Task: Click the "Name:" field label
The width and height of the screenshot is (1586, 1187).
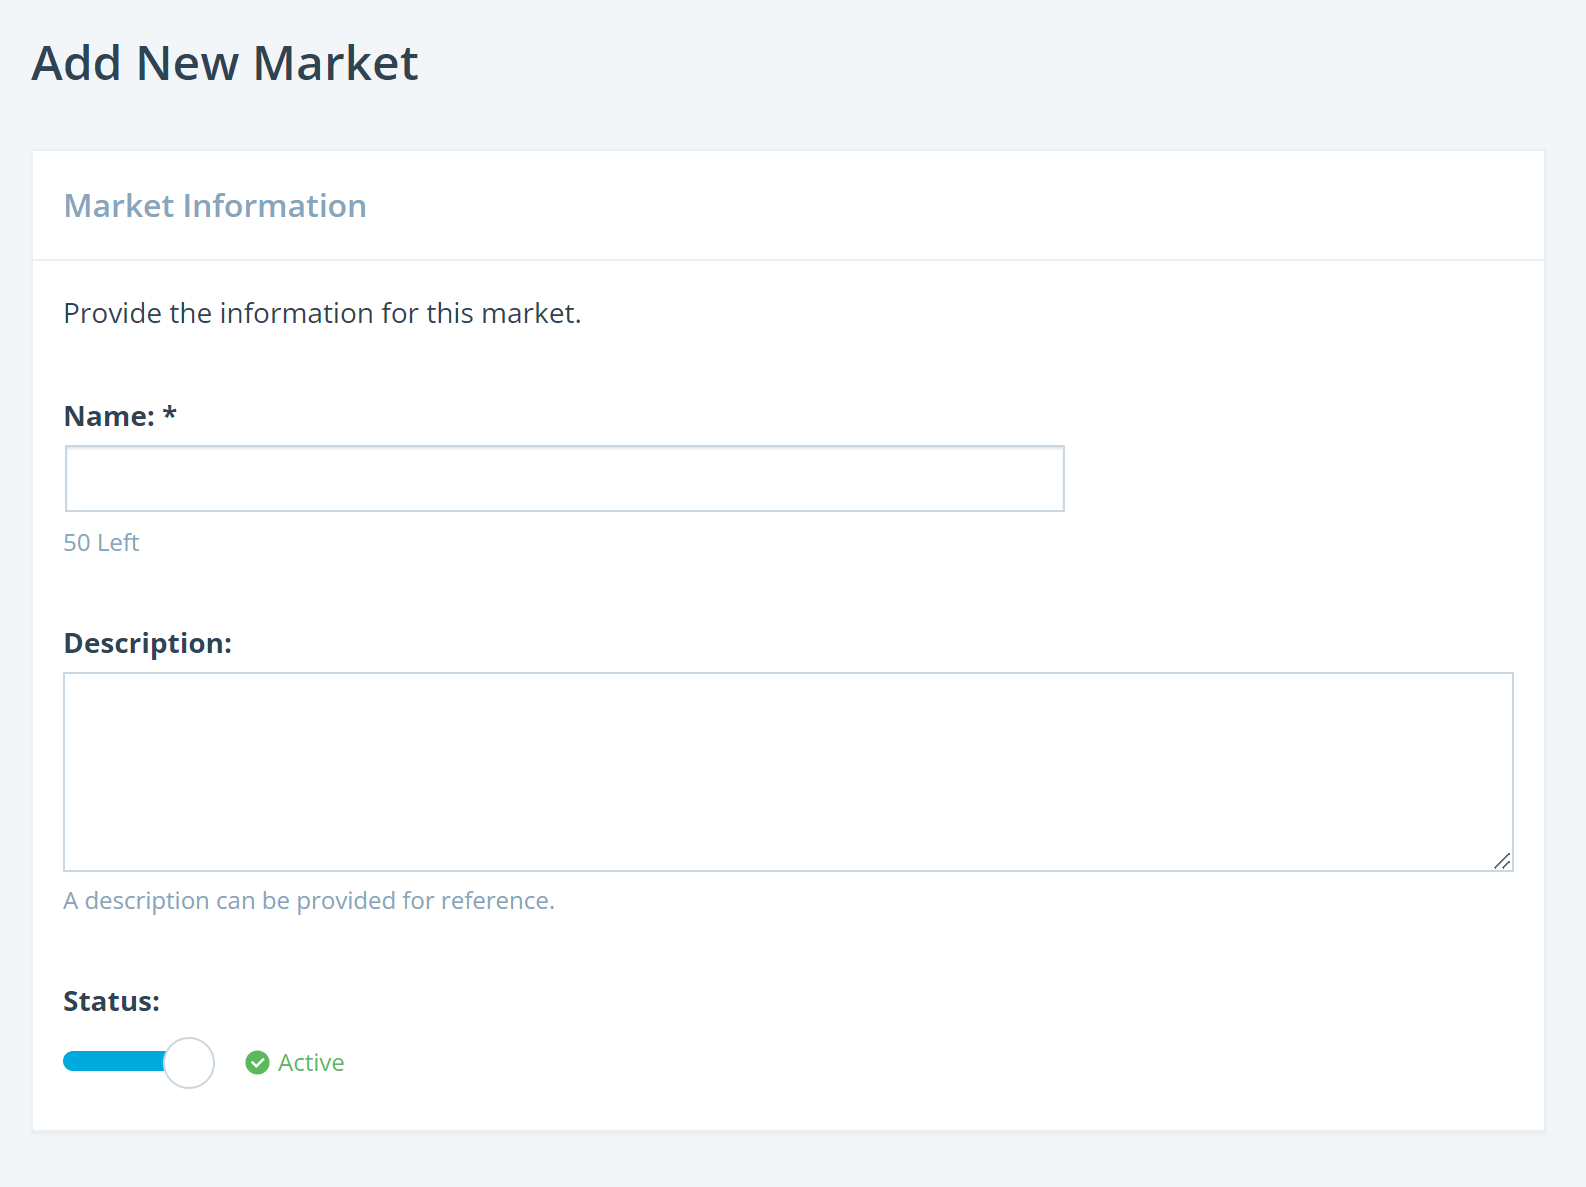Action: [x=109, y=416]
